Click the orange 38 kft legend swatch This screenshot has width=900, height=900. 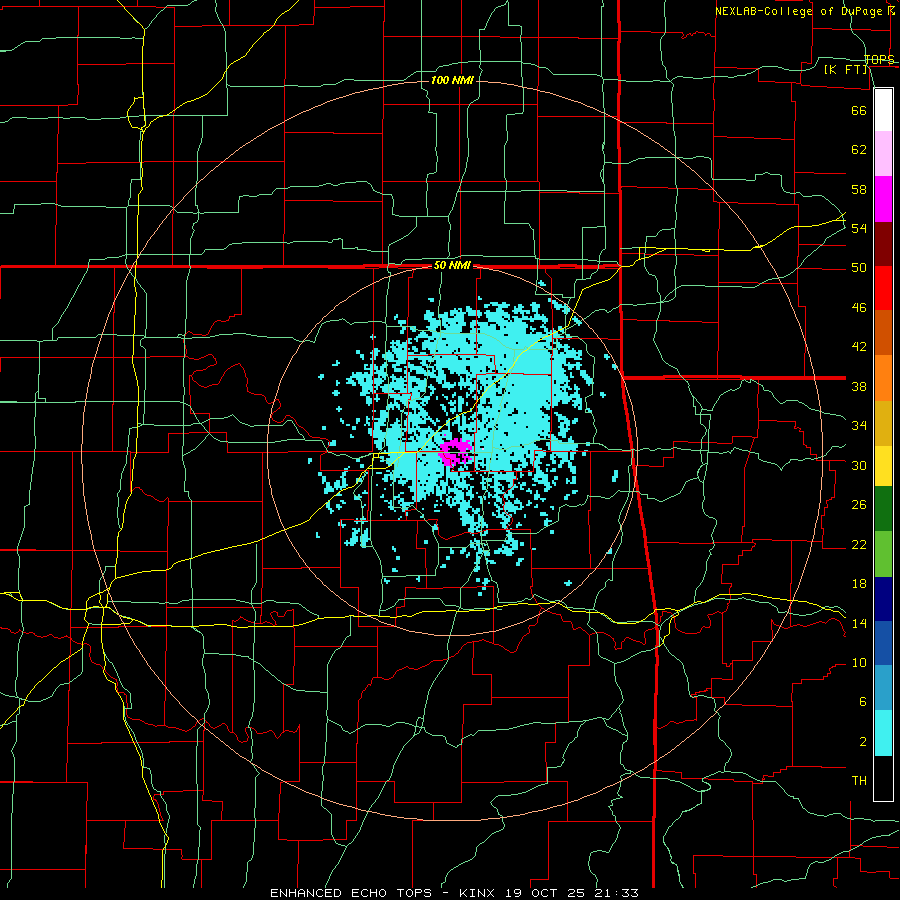coord(883,378)
